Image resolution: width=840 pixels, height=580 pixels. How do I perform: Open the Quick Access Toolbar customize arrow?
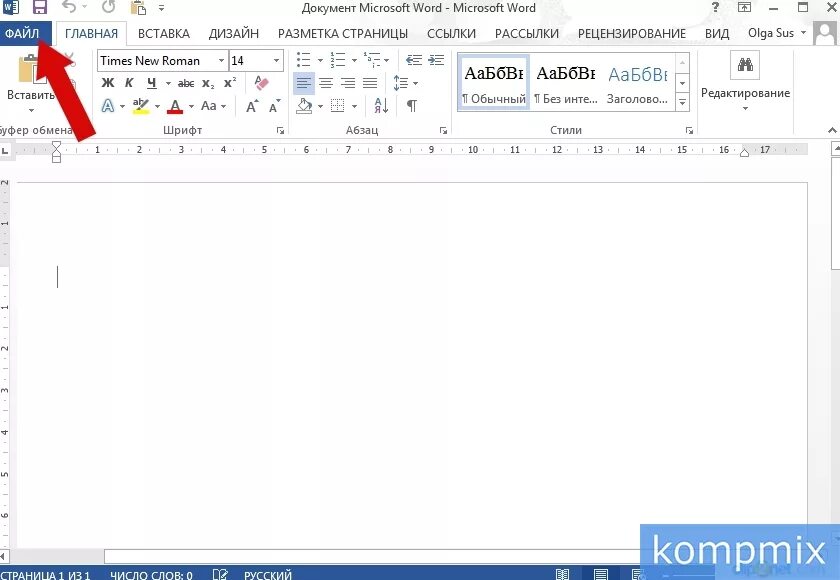(x=161, y=8)
